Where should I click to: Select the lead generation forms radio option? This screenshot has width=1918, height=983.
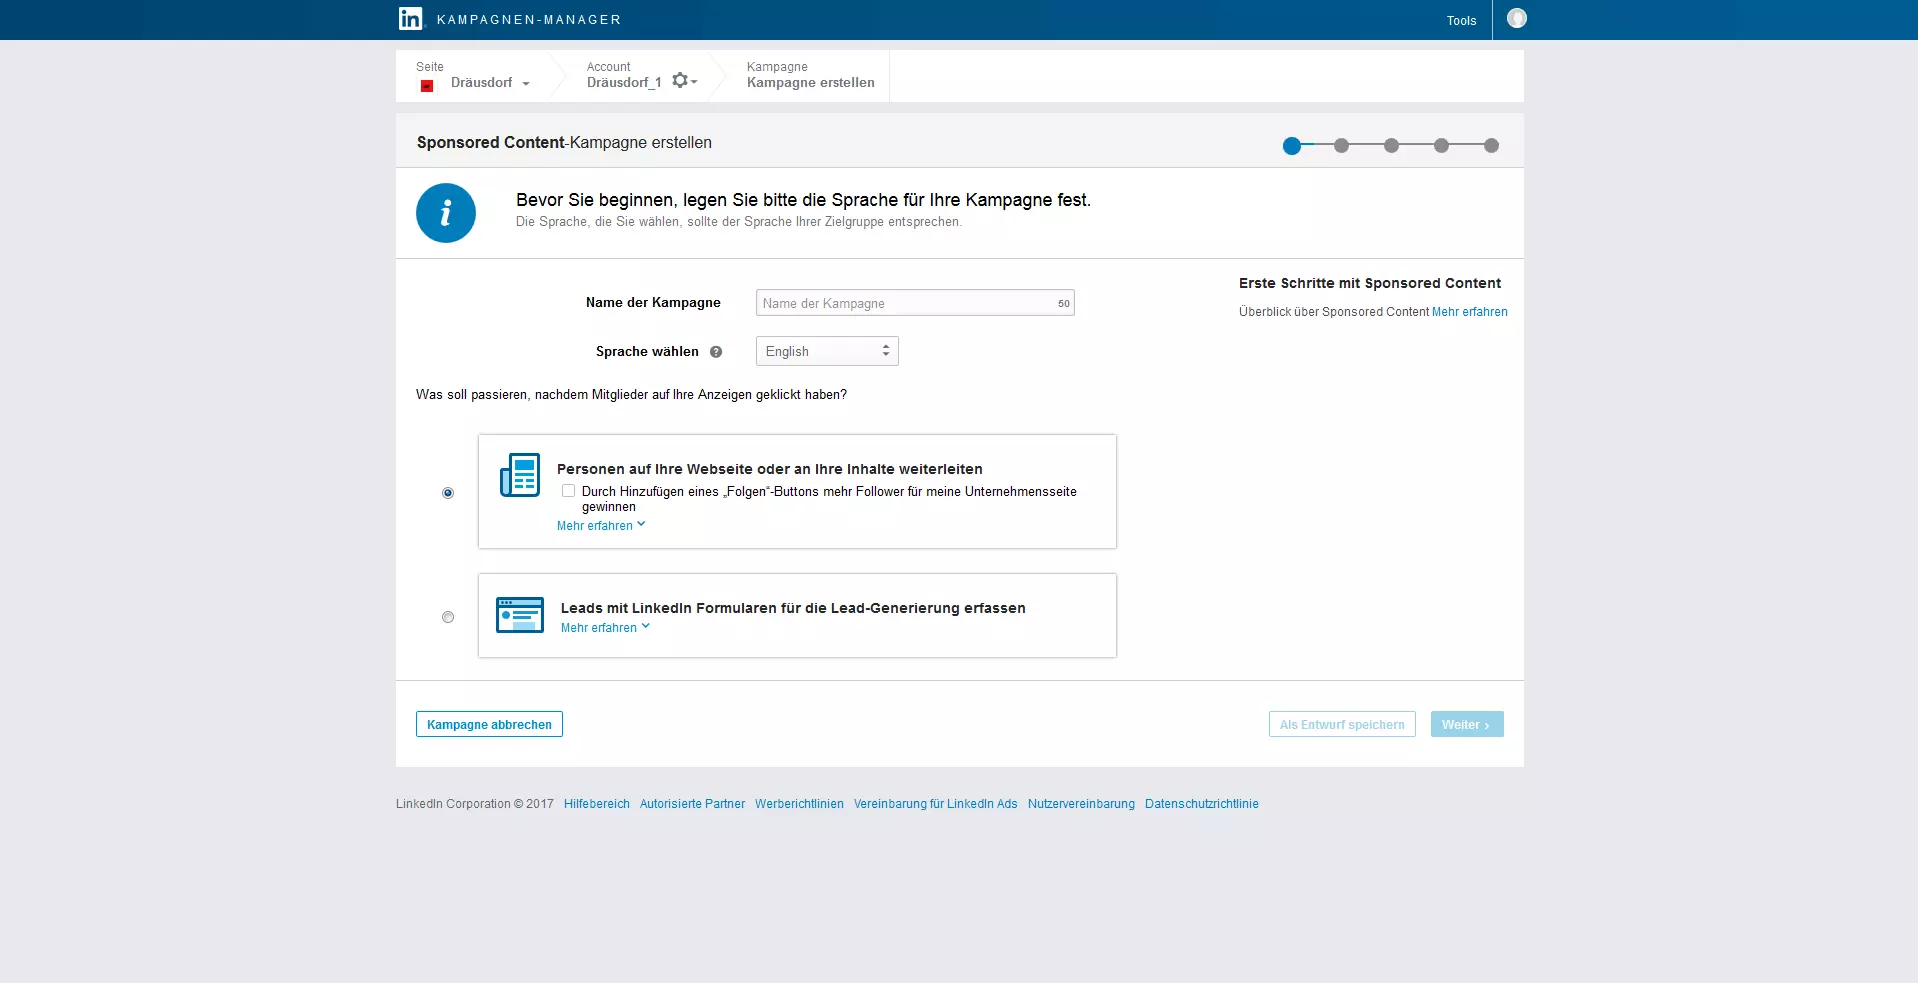pos(448,617)
